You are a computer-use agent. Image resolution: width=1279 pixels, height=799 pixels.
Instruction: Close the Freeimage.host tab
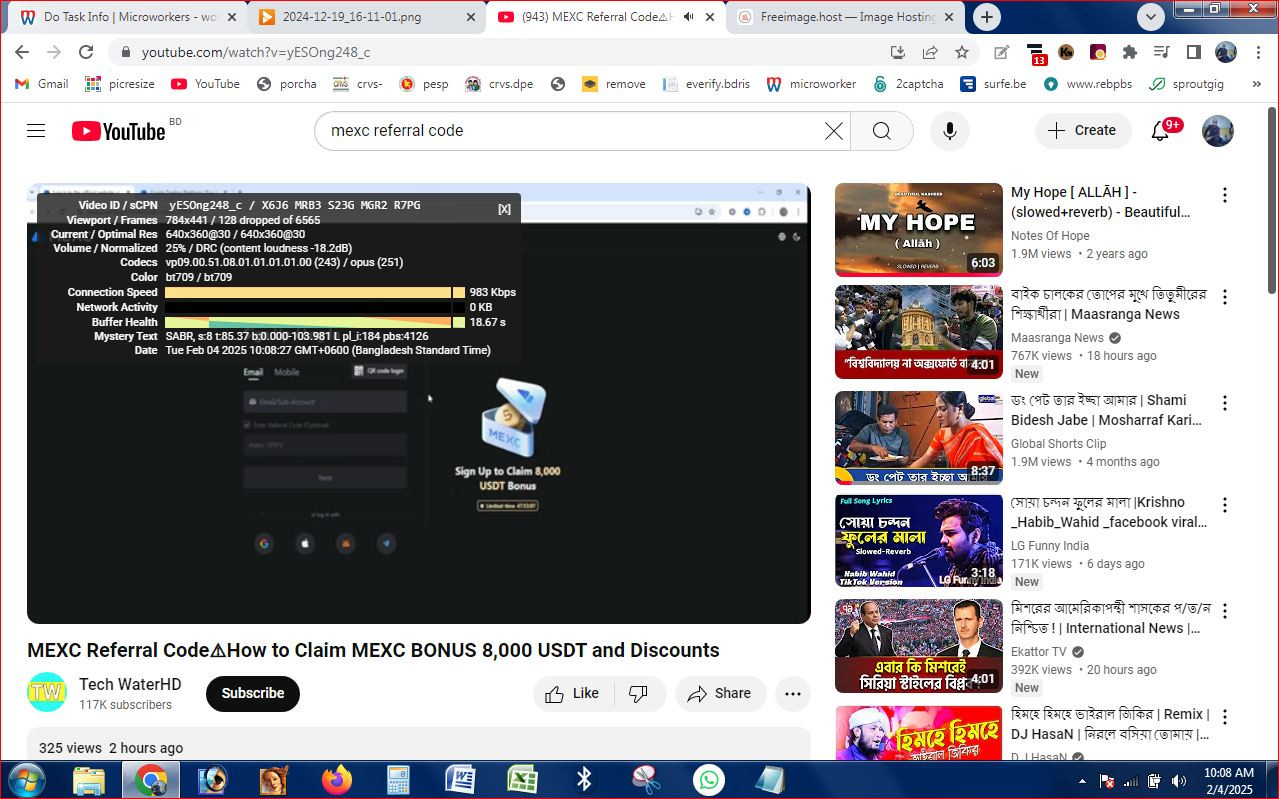click(x=949, y=17)
